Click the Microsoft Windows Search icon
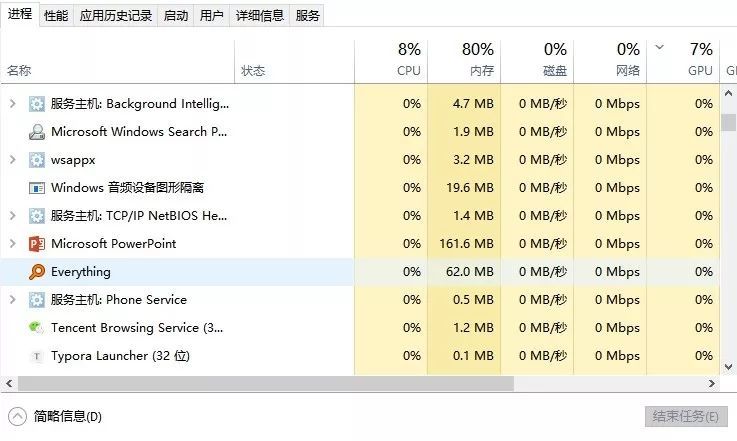Image resolution: width=737 pixels, height=441 pixels. [37, 132]
